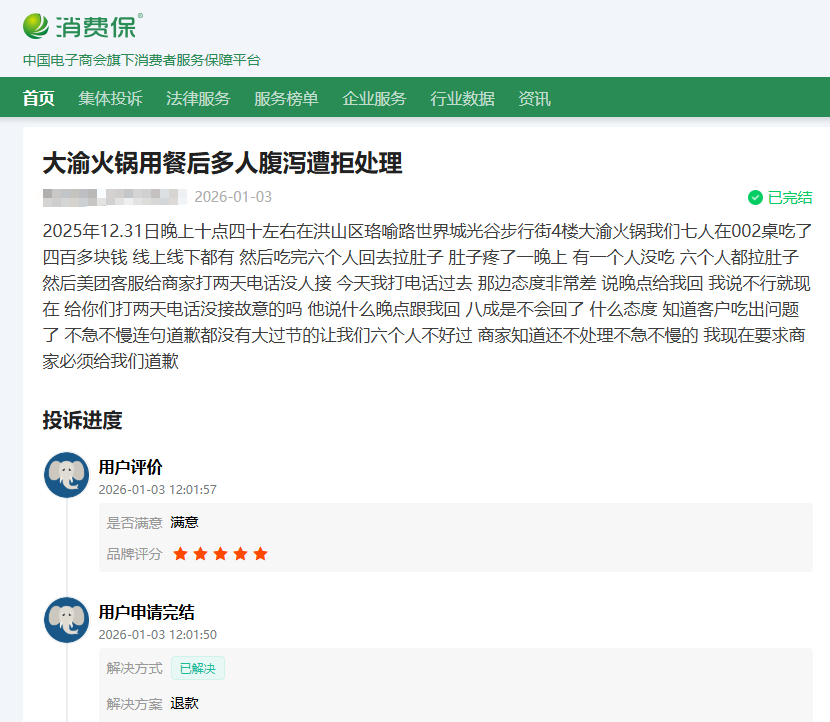830x722 pixels.
Task: Open the 集体投诉 menu item
Action: click(110, 98)
